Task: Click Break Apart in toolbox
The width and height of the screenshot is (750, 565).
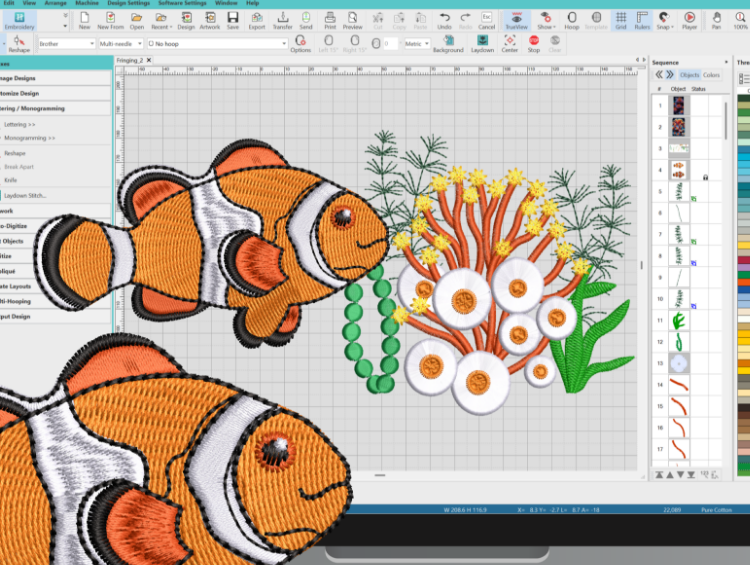Action: 19,167
